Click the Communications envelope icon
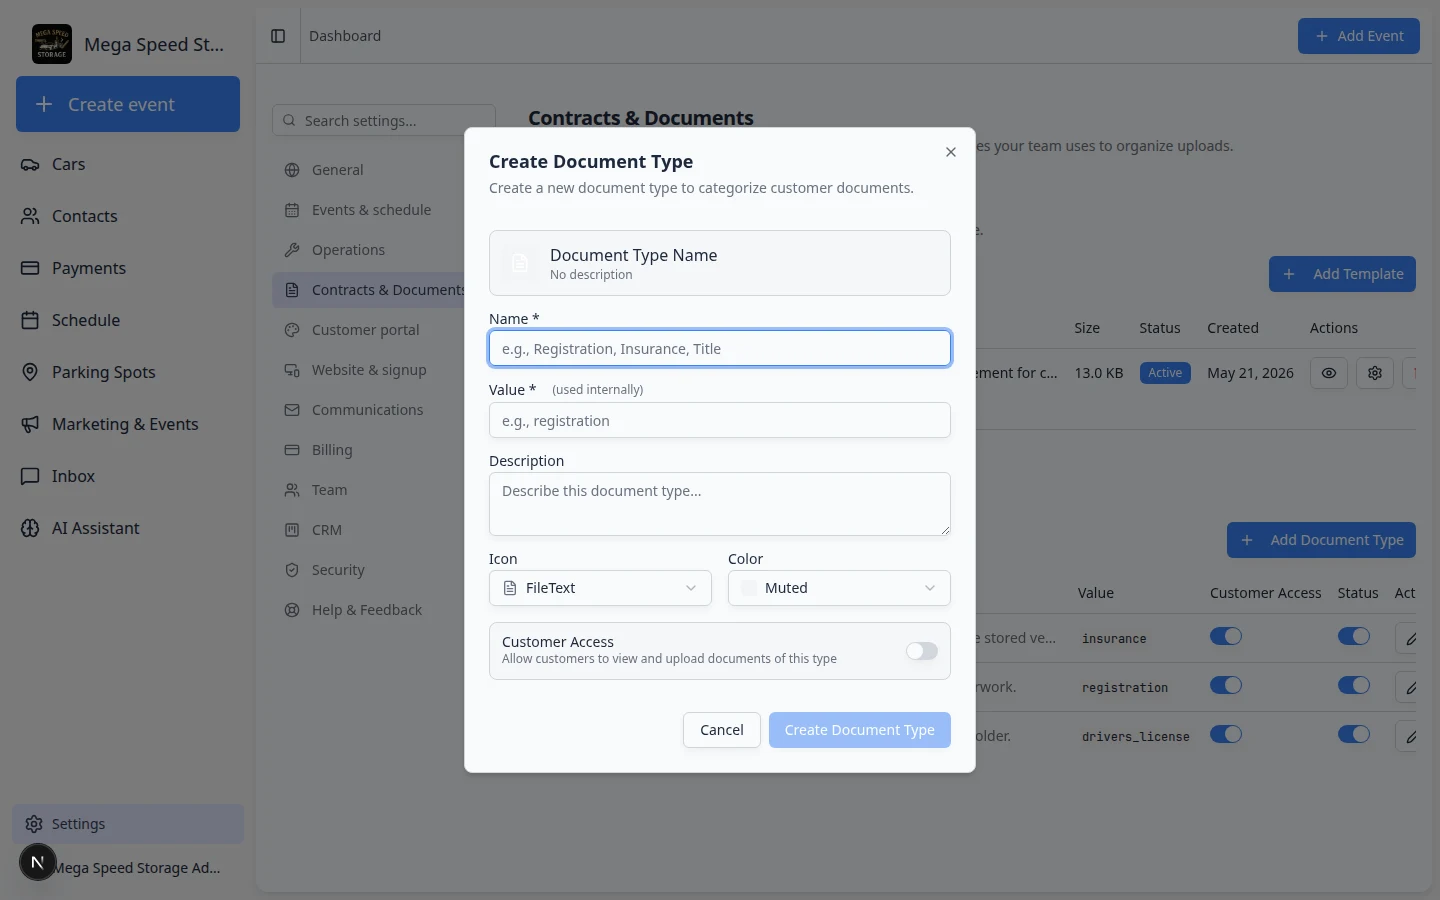The image size is (1440, 900). tap(292, 410)
